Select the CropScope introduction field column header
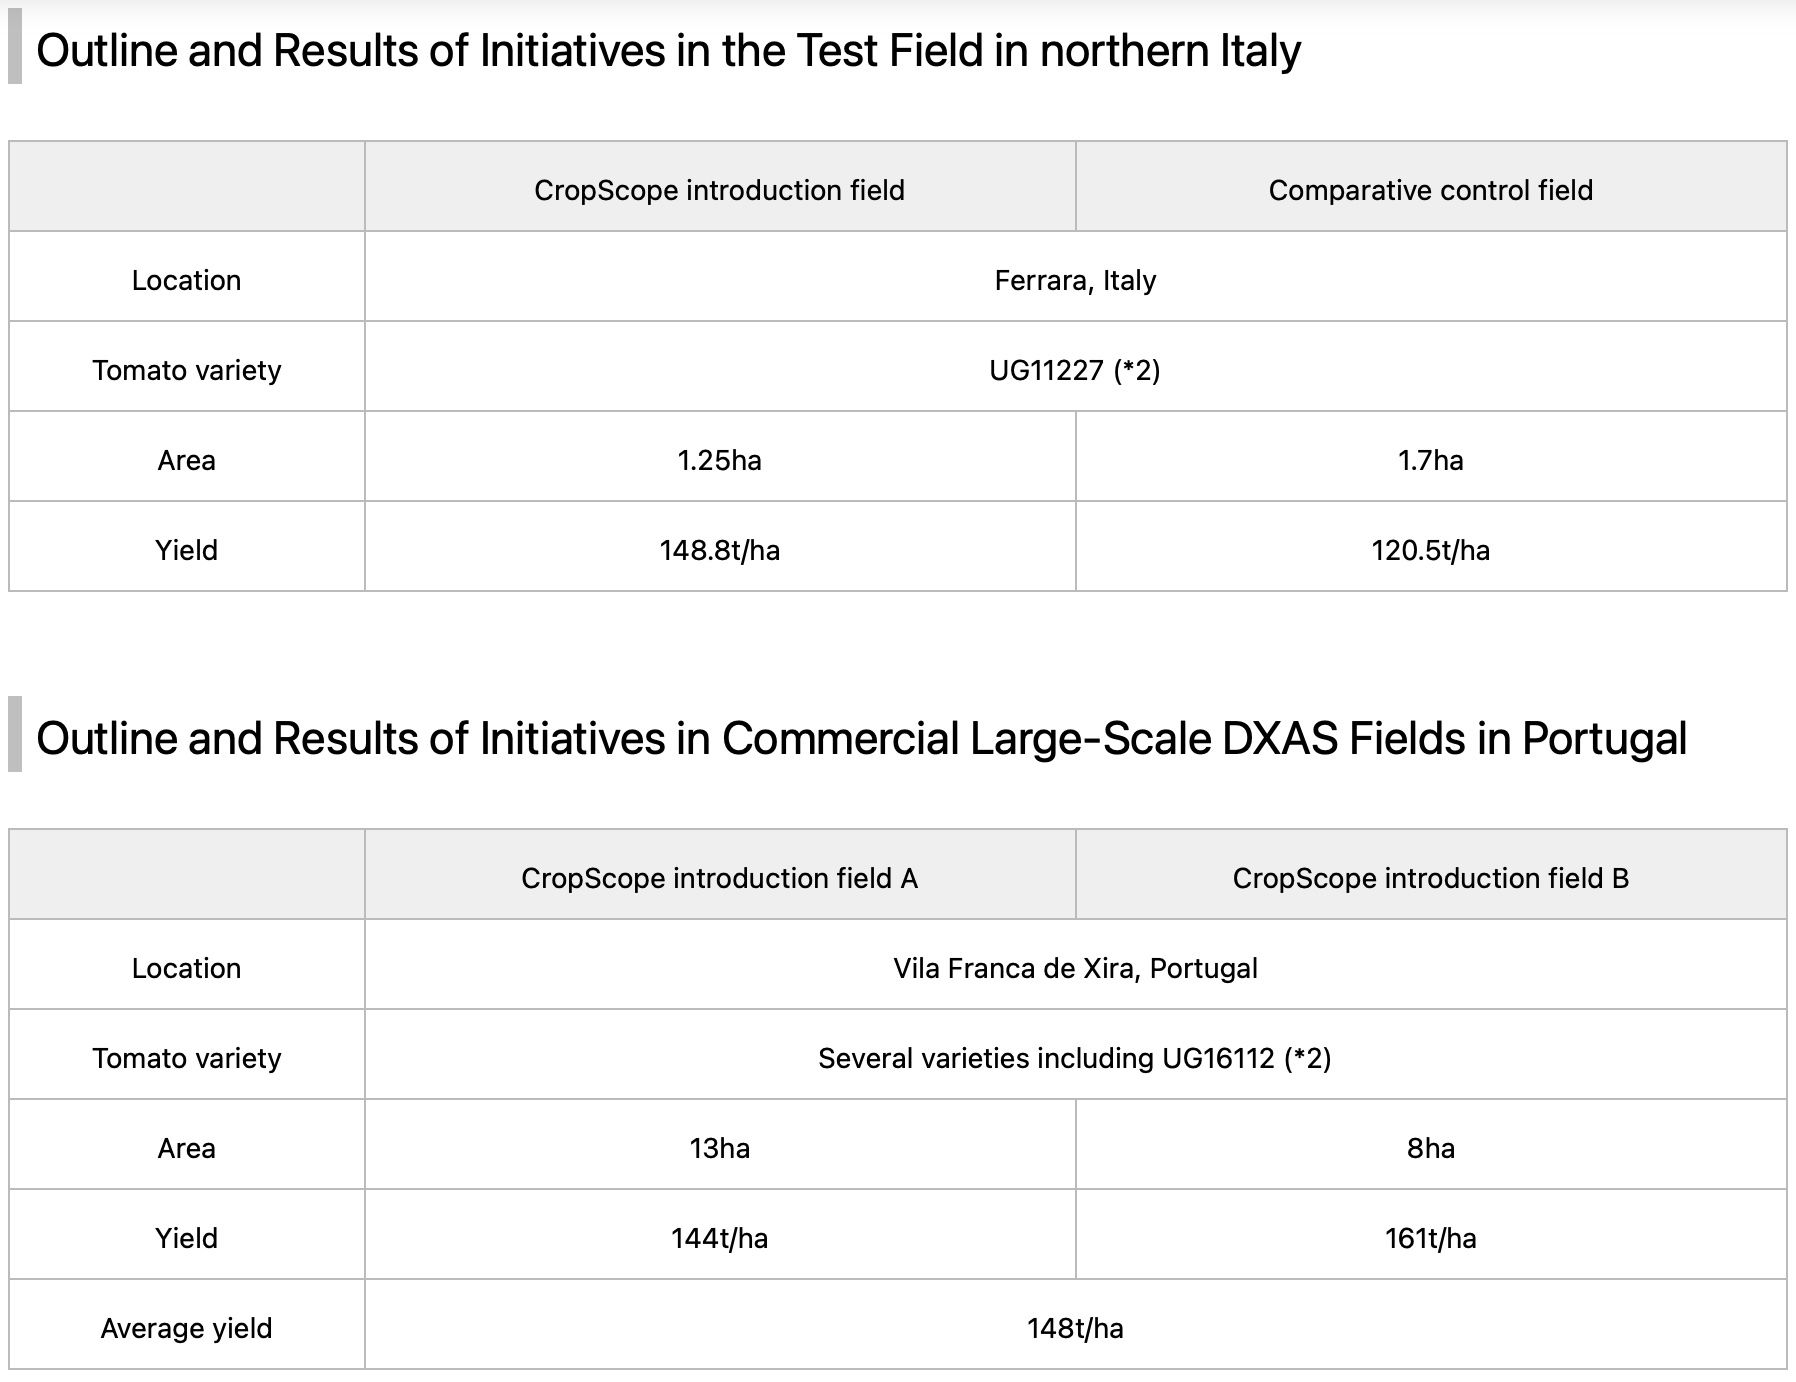 pos(720,187)
